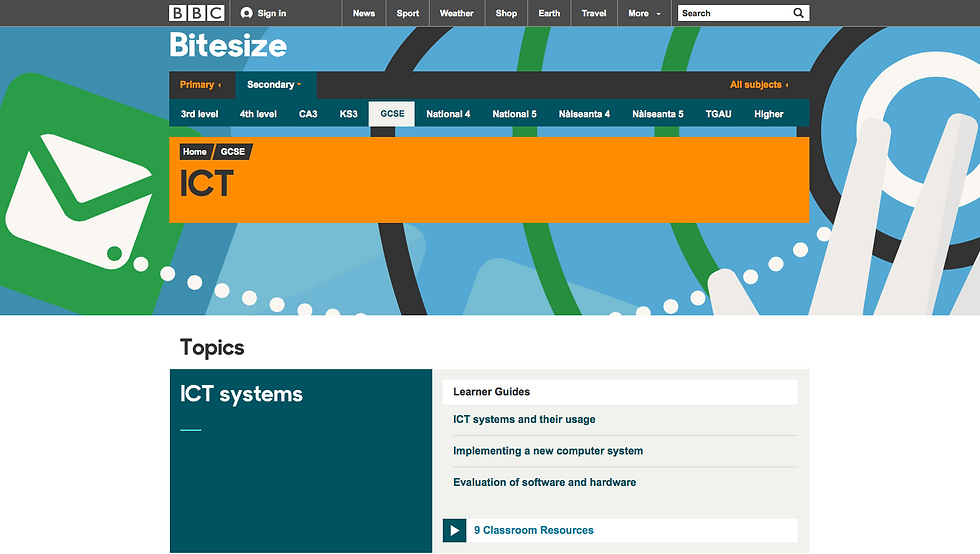The height and width of the screenshot is (554, 980).
Task: Select the Nàiseanta 4 tab
Action: [584, 114]
